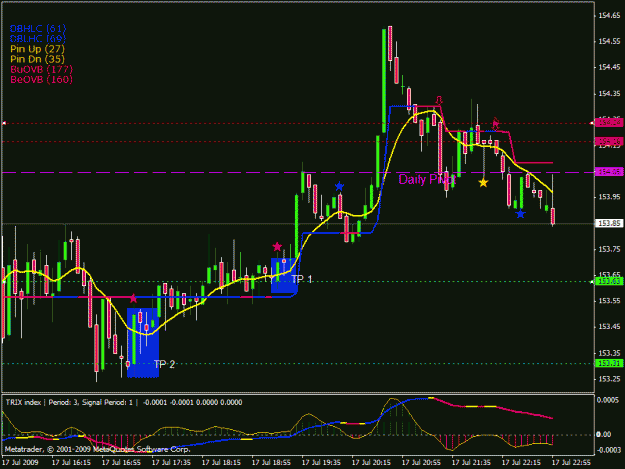Click the 153.45 price scale value
This screenshot has width=625, height=469.
pos(609,327)
